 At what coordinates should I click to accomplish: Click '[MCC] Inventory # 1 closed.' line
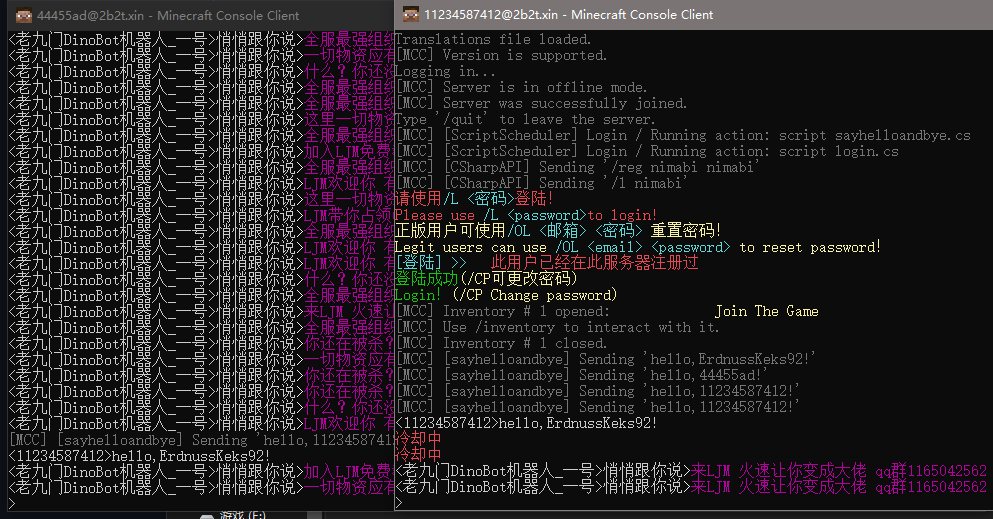coord(501,343)
